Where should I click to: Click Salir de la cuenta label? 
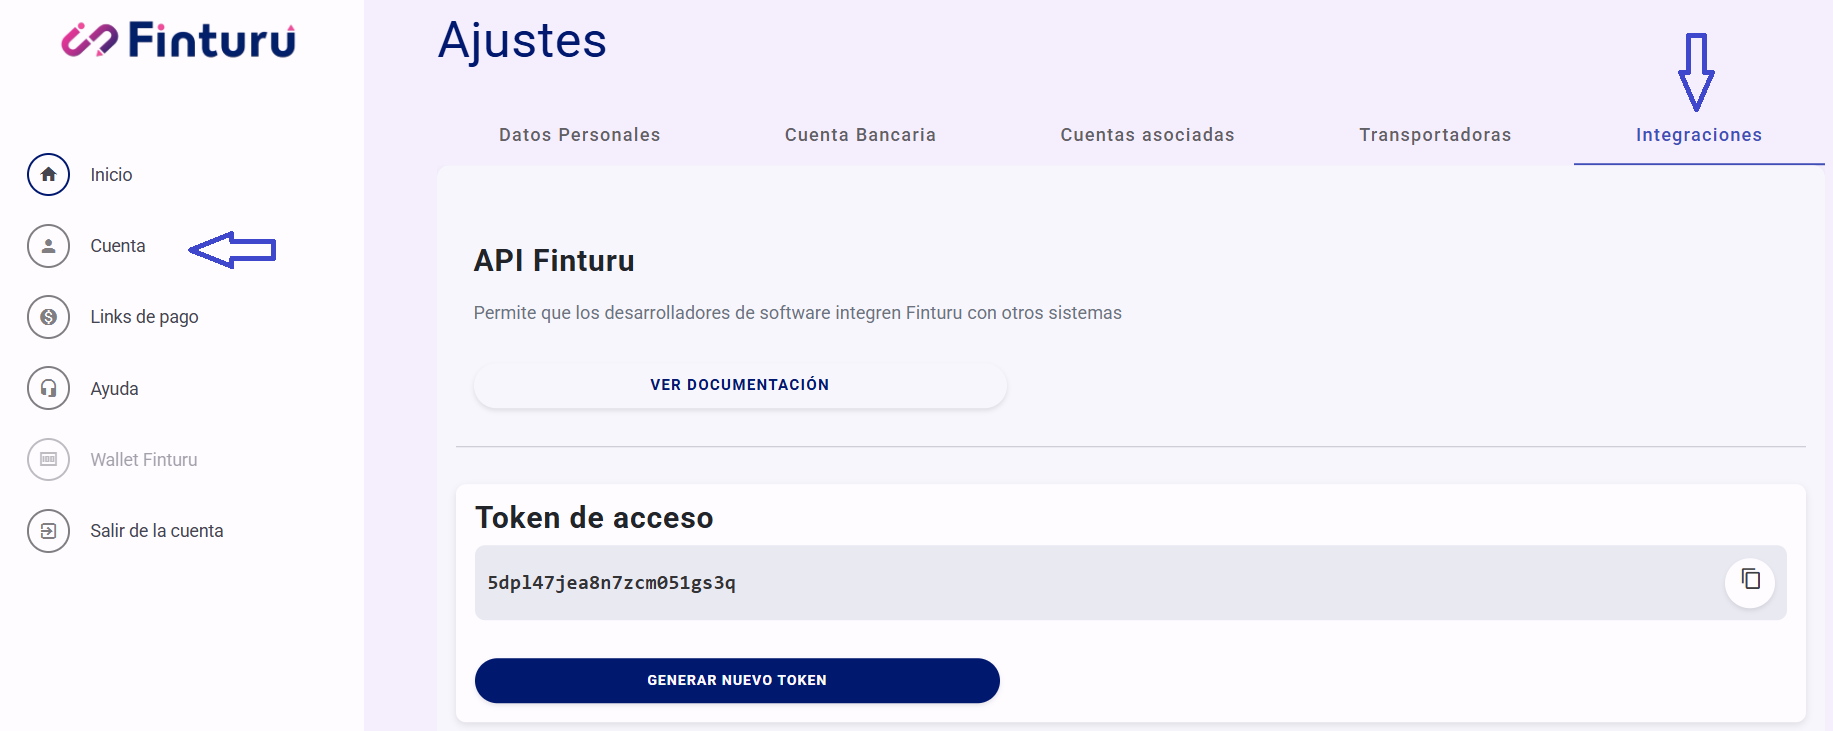(156, 531)
